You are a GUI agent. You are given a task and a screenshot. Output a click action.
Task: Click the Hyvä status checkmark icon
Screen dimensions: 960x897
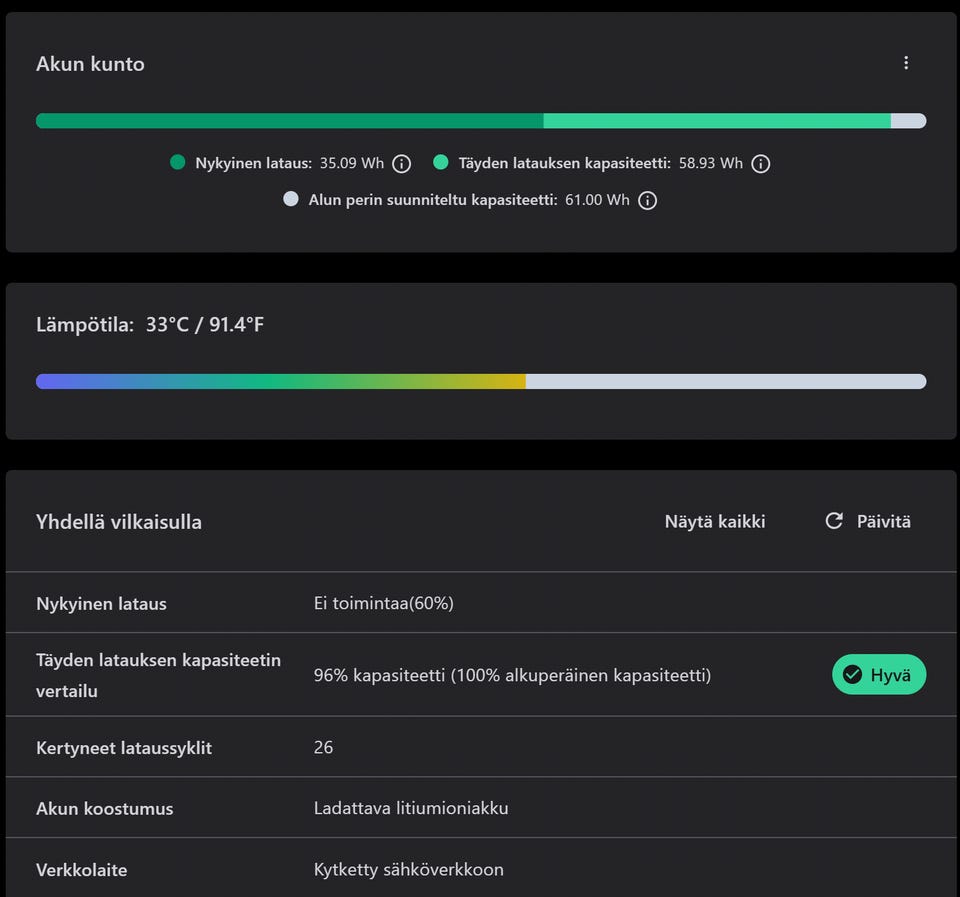852,674
